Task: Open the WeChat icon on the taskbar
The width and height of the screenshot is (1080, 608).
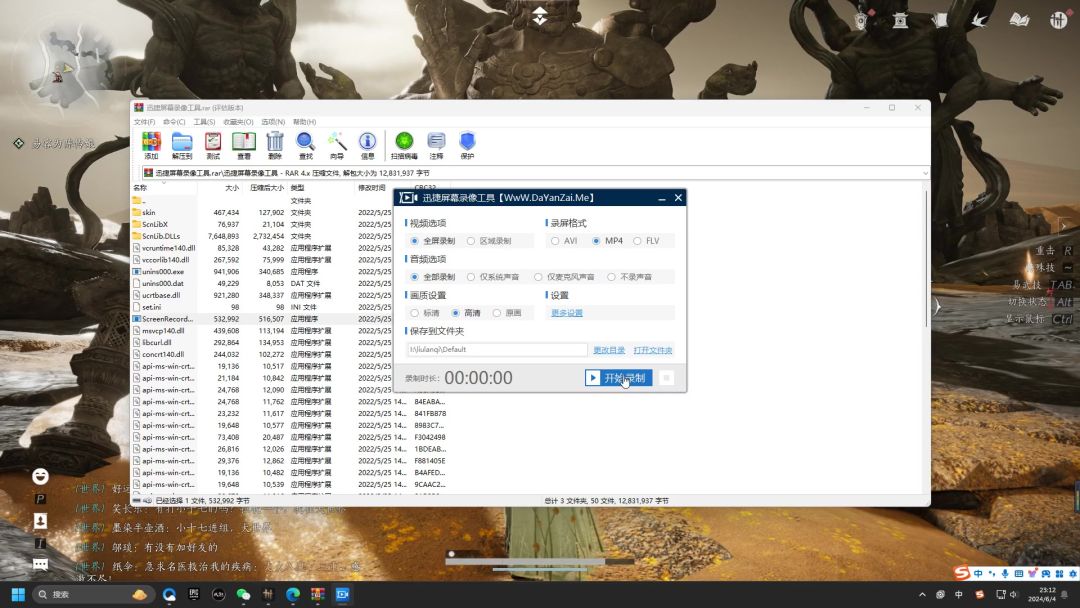Action: coord(243,594)
